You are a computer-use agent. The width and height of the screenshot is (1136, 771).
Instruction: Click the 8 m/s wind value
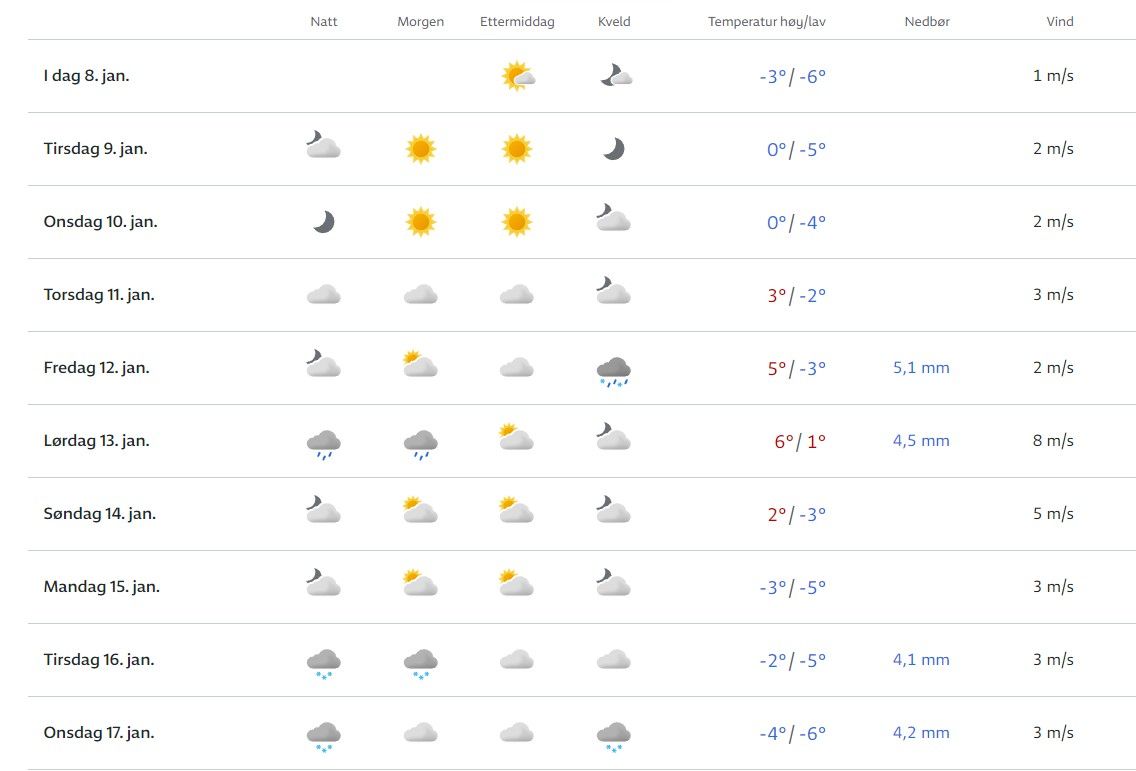pos(1053,441)
